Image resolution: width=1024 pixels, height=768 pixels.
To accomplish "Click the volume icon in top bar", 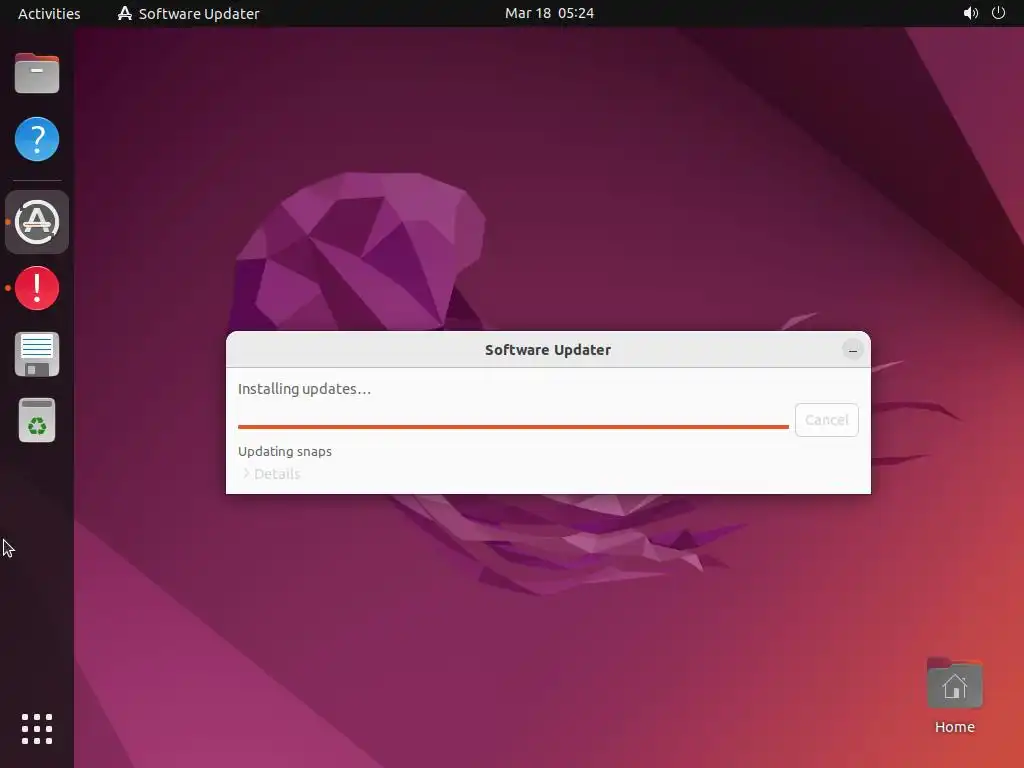I will (x=970, y=13).
